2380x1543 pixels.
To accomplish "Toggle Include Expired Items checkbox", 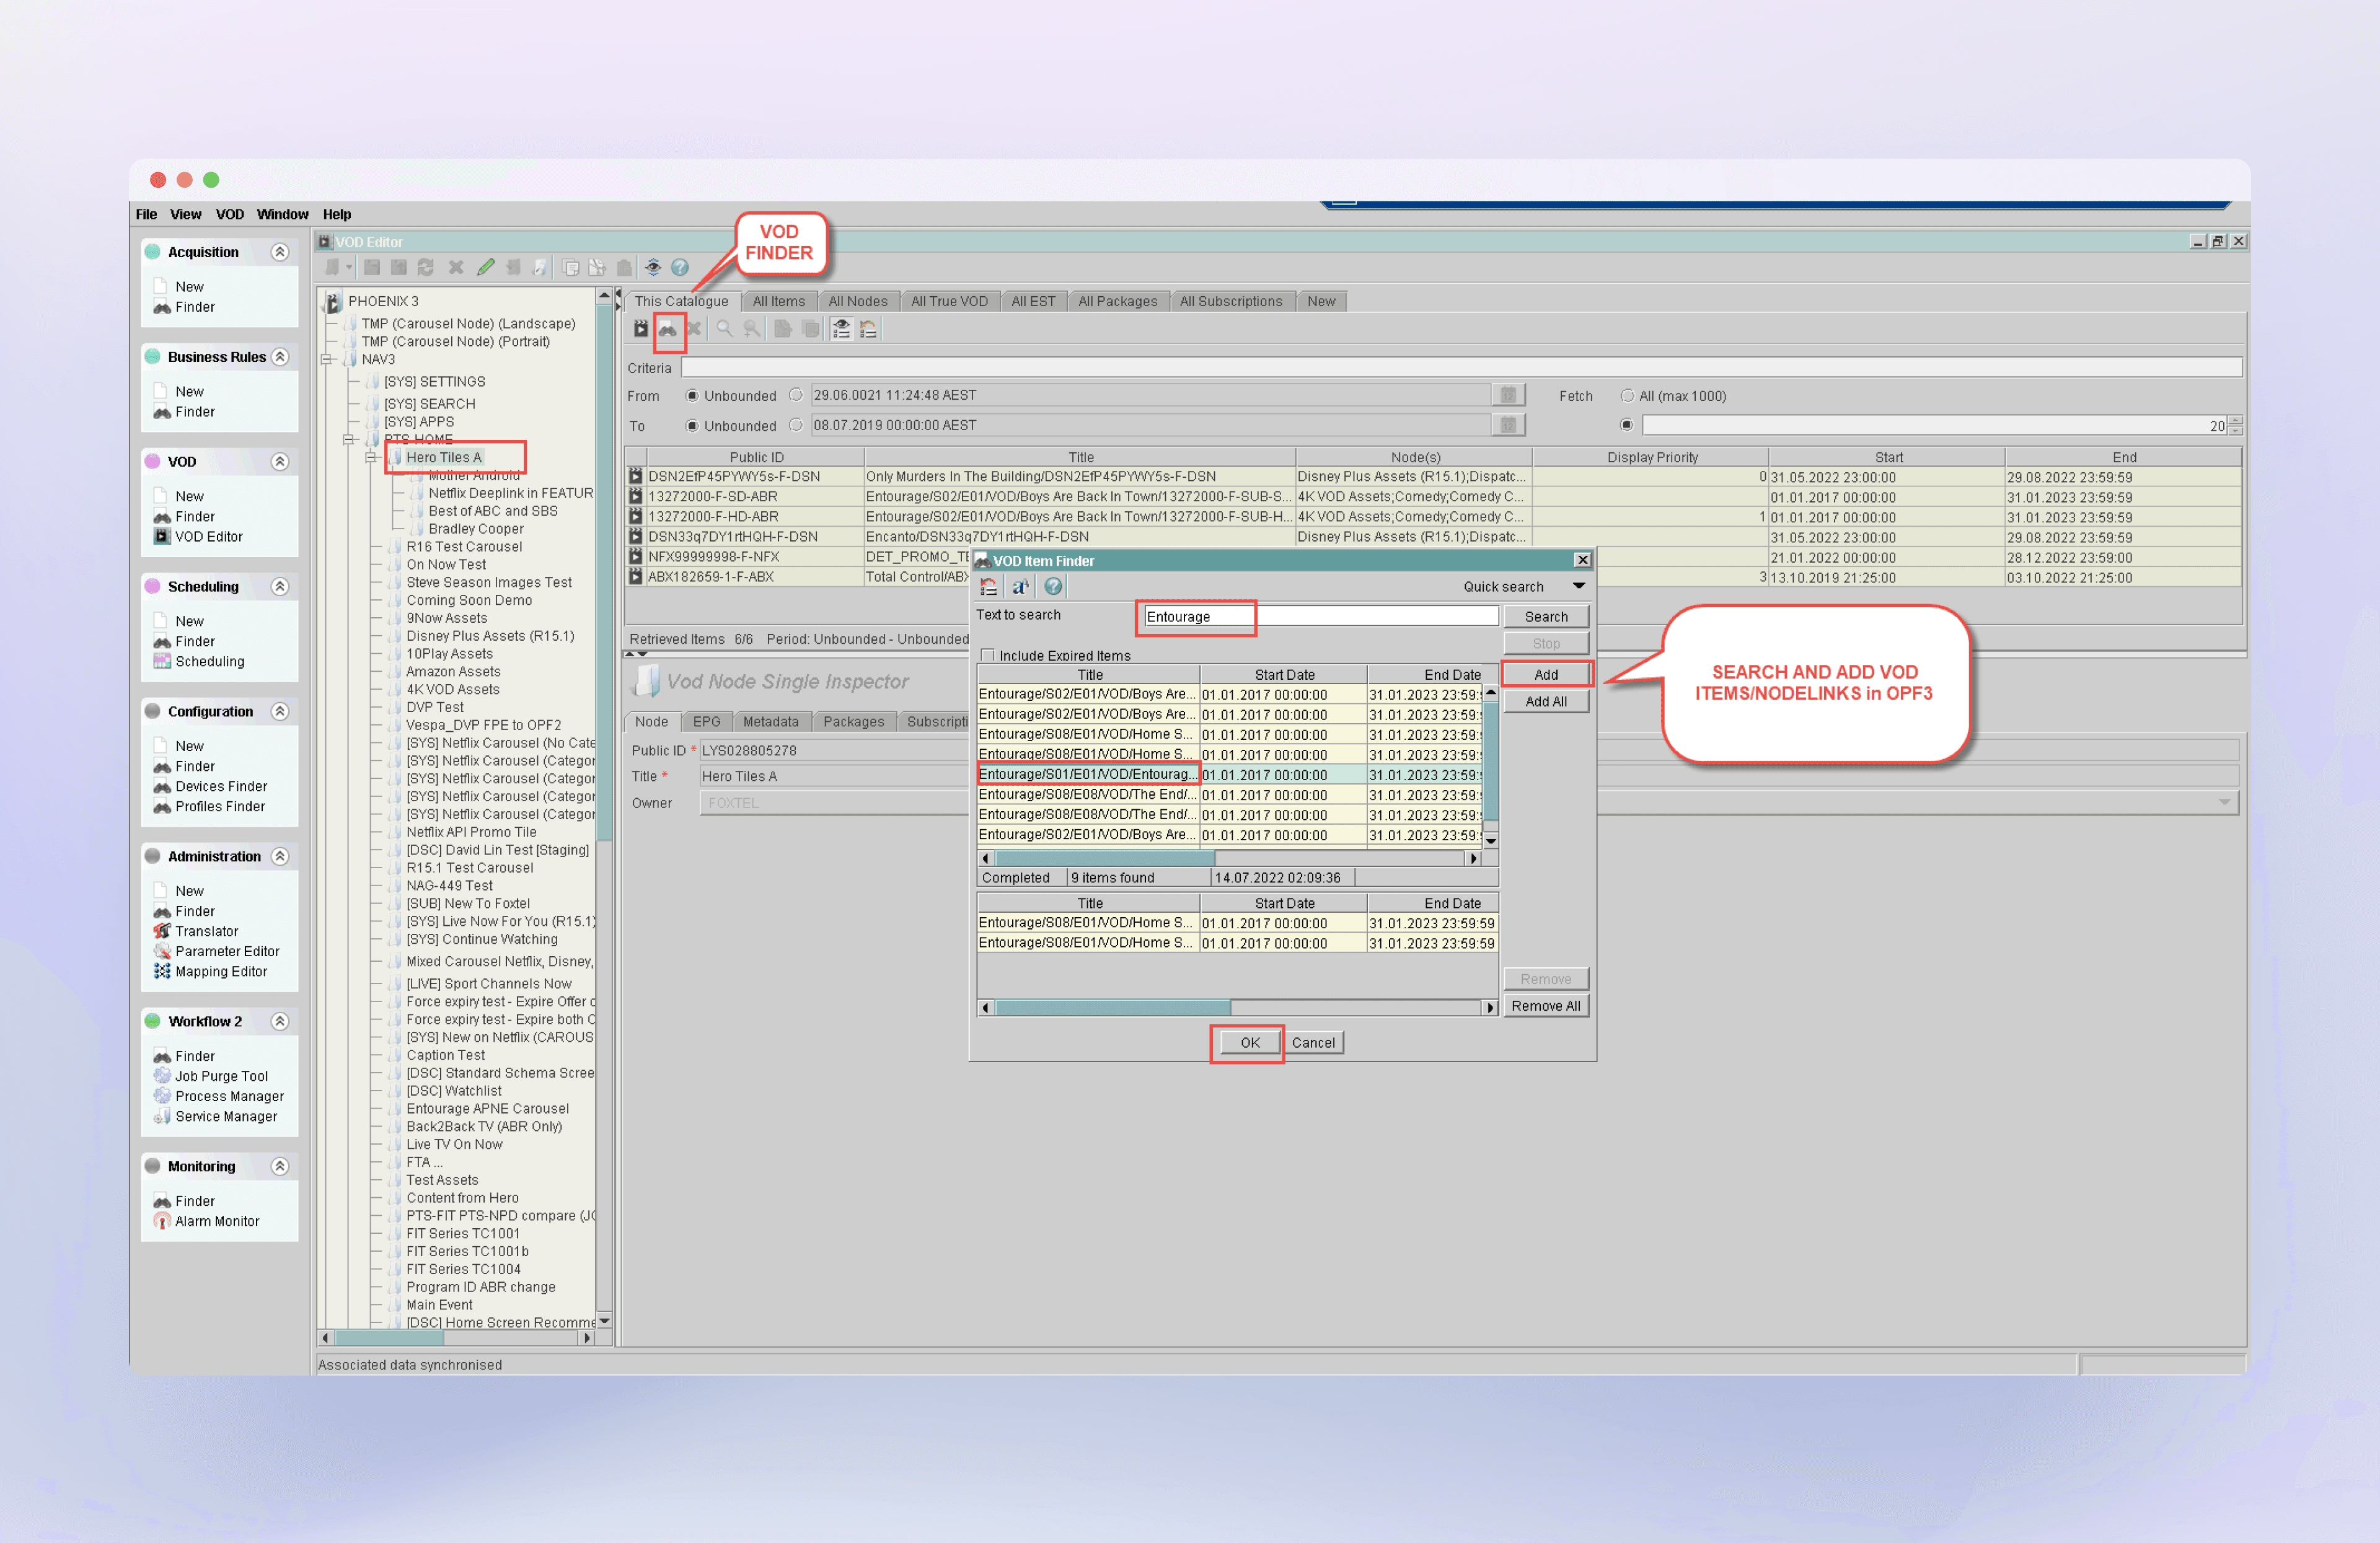I will coord(988,656).
